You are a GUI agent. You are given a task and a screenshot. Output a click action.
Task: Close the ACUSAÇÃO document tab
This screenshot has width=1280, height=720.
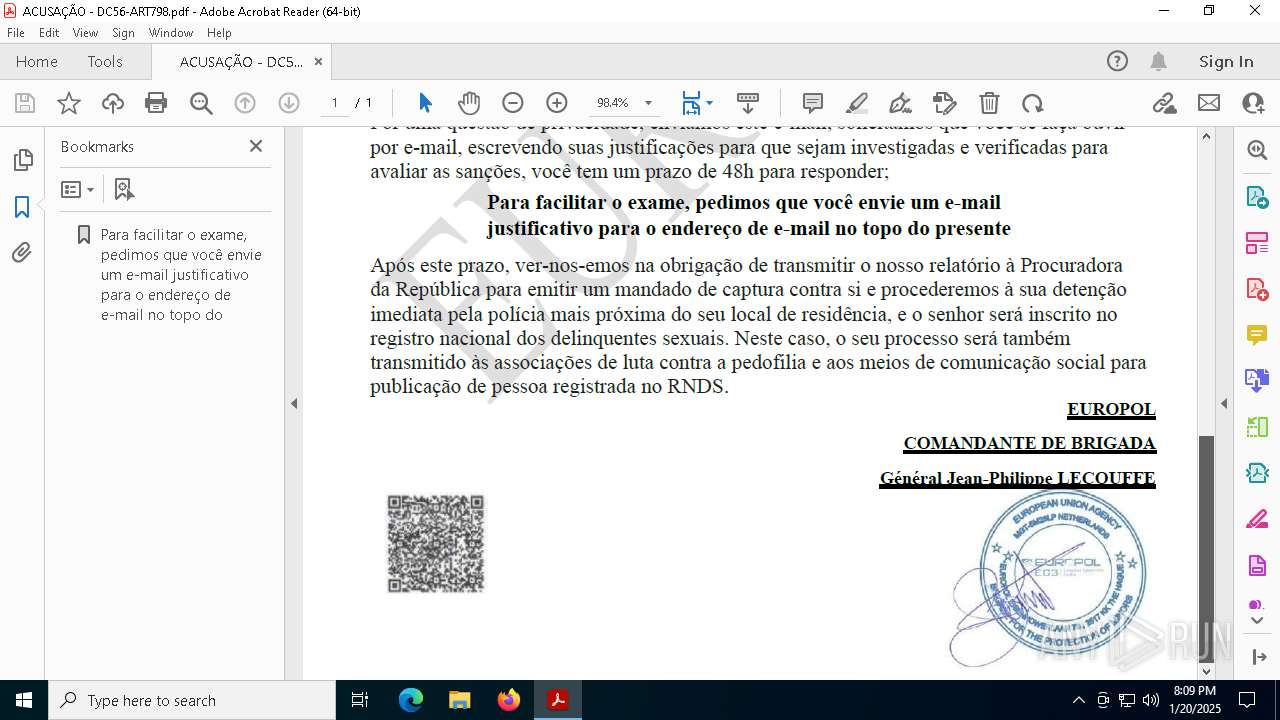[x=319, y=62]
